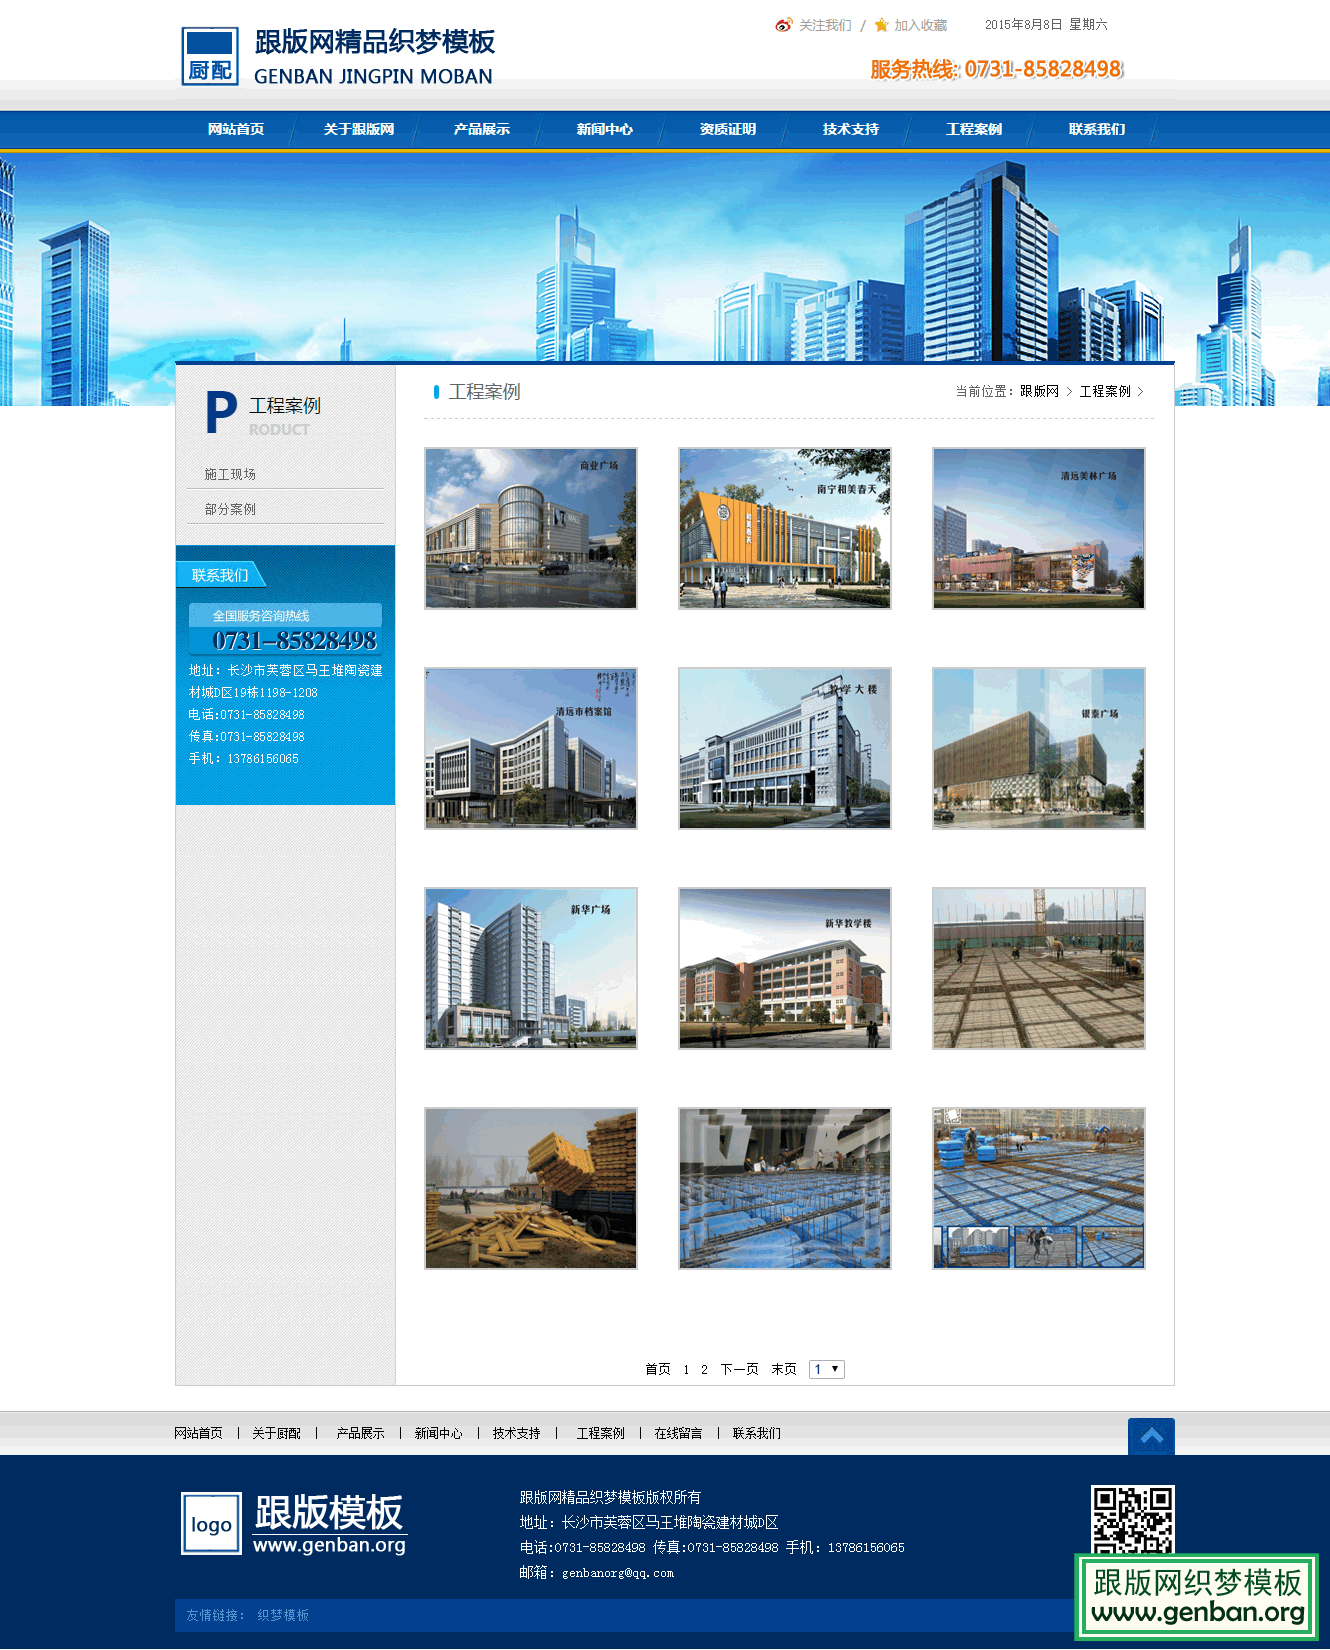Open the page number dropdown in pagination

(x=826, y=1369)
